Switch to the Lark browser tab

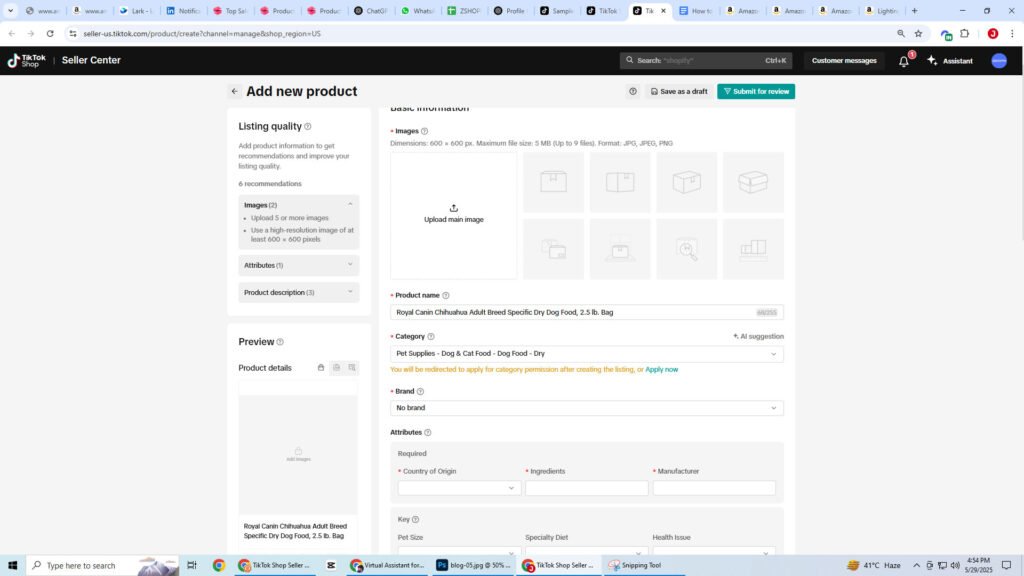(x=136, y=10)
